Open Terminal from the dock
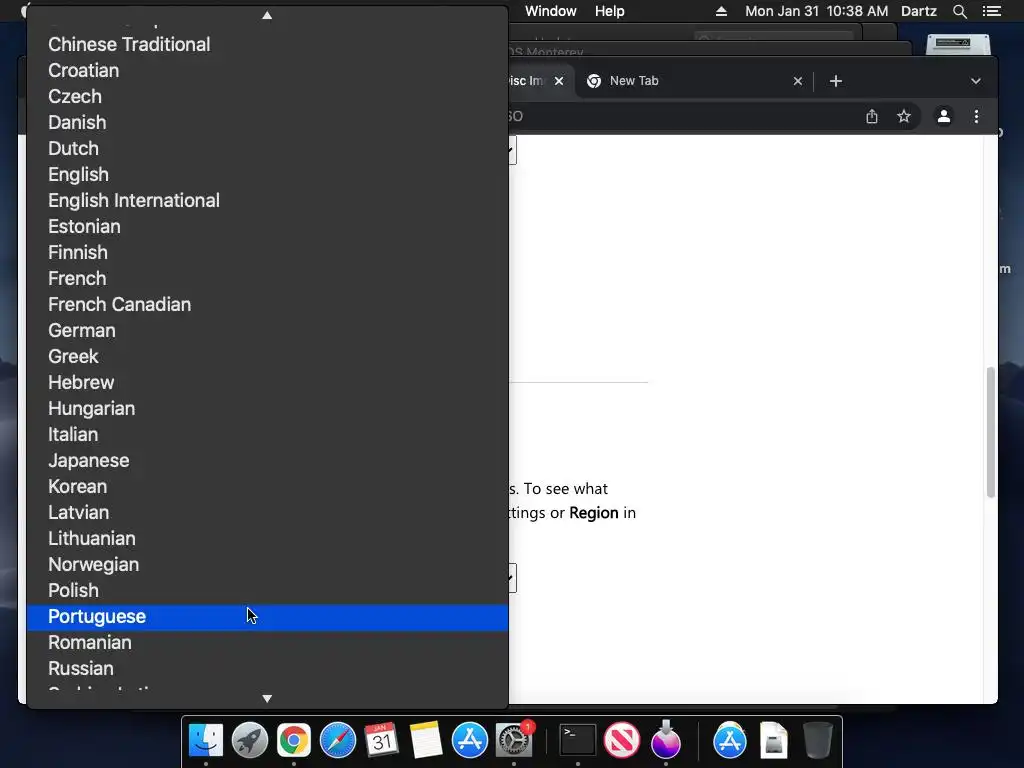1024x768 pixels. pos(578,740)
